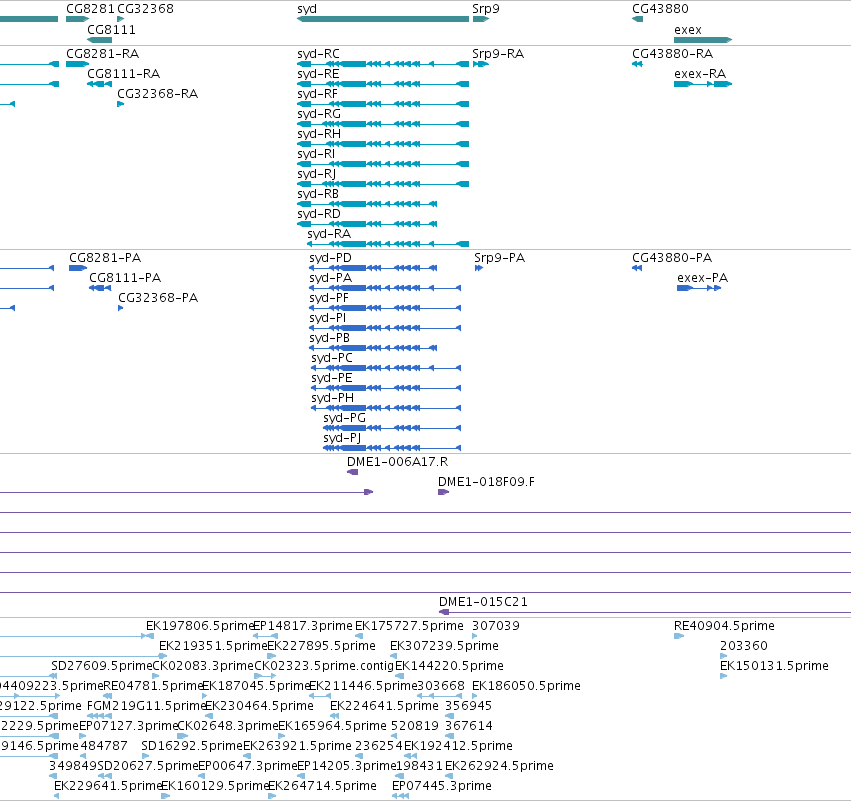This screenshot has width=851, height=801.
Task: Select the EK150131.5prime EST label
Action: point(774,666)
